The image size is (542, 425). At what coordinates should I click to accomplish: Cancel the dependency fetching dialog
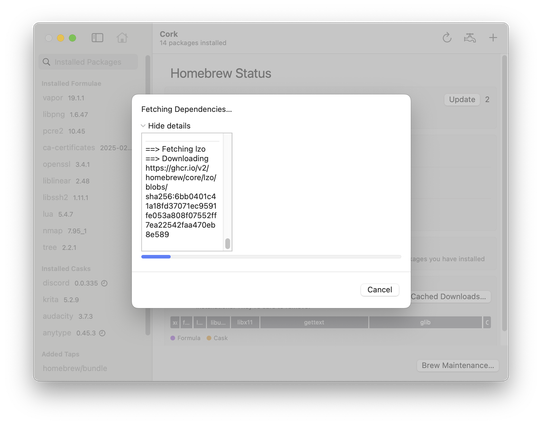pos(380,290)
